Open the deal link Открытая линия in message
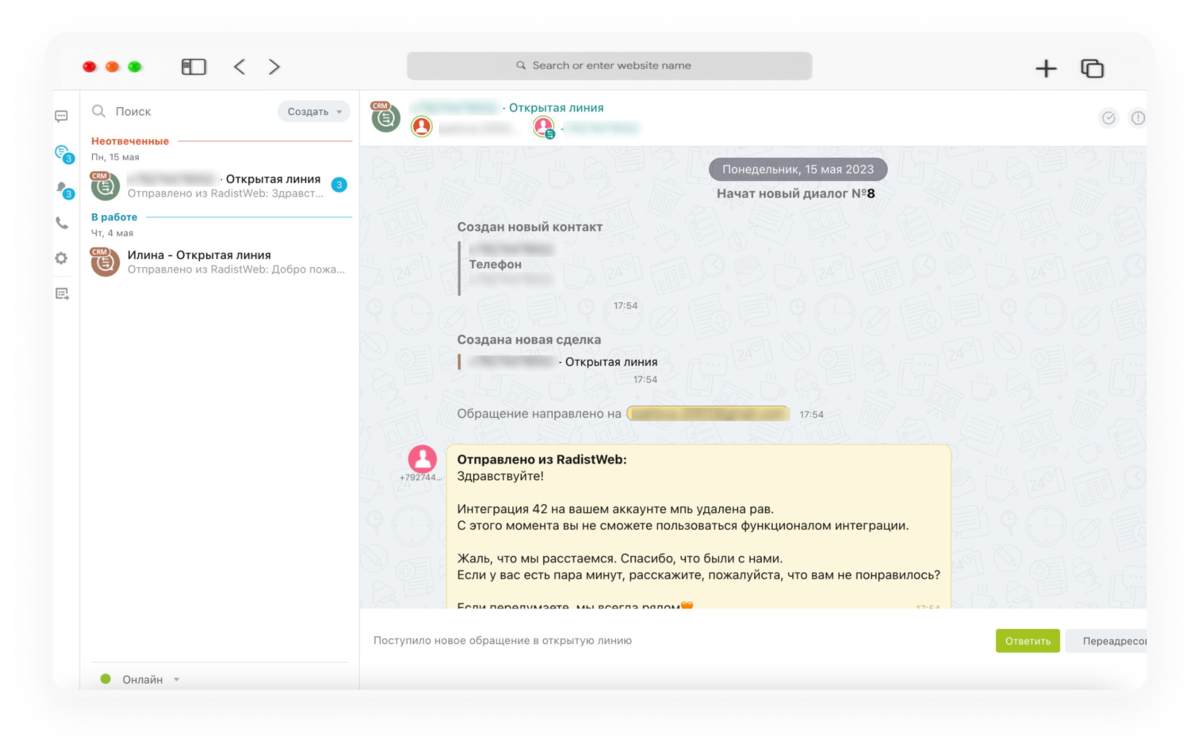The width and height of the screenshot is (1200, 756). click(x=611, y=362)
